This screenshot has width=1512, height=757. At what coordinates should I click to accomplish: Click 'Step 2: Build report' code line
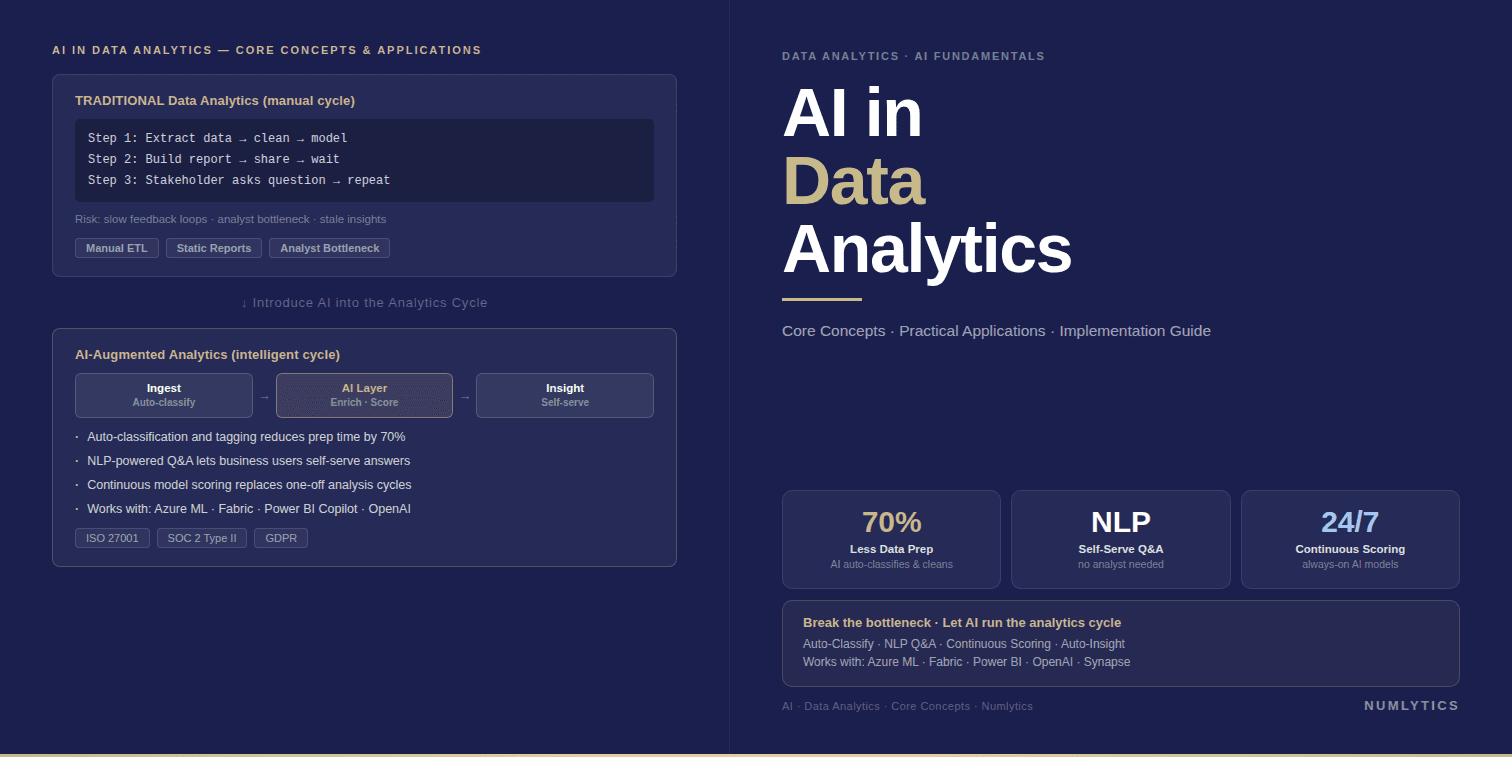coord(214,160)
